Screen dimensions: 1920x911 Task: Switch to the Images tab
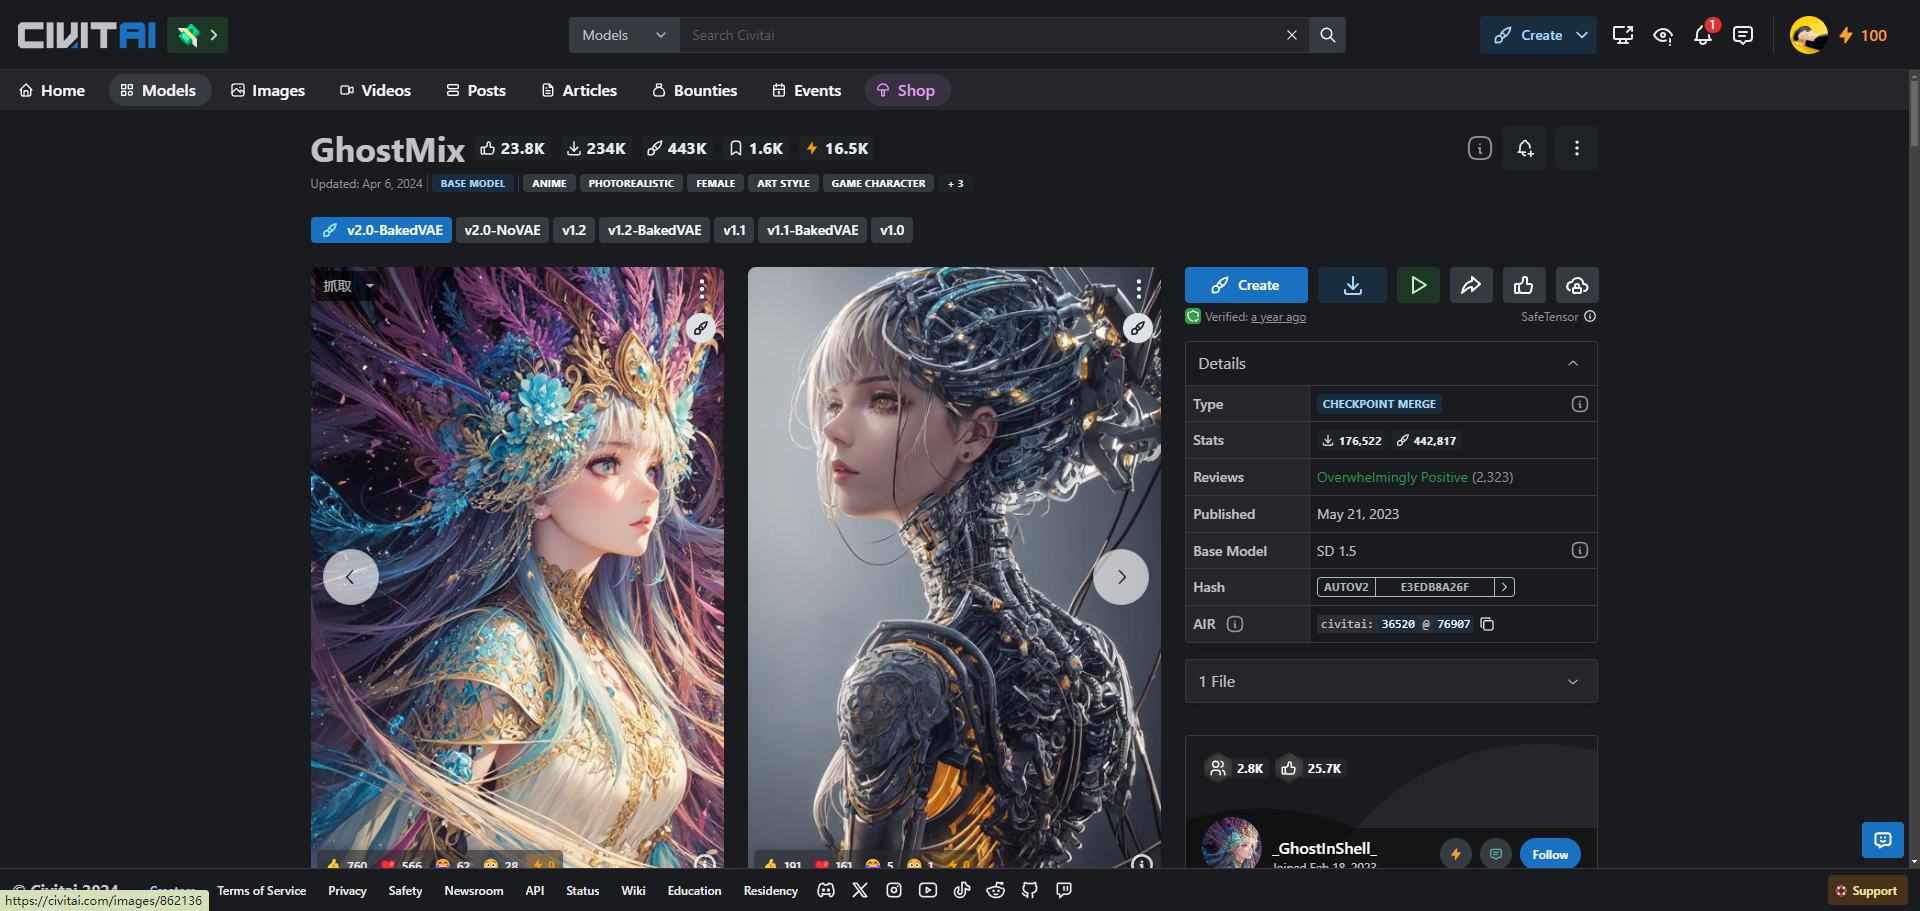point(268,90)
